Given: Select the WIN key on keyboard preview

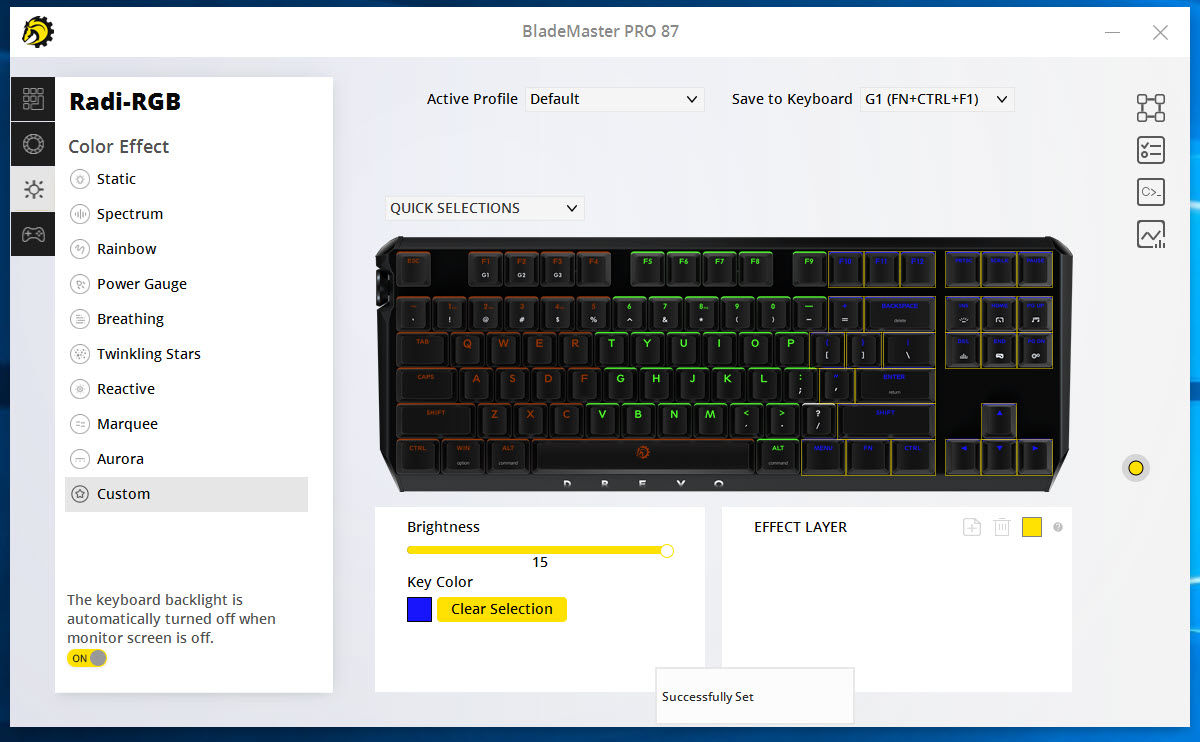Looking at the screenshot, I should coord(464,455).
